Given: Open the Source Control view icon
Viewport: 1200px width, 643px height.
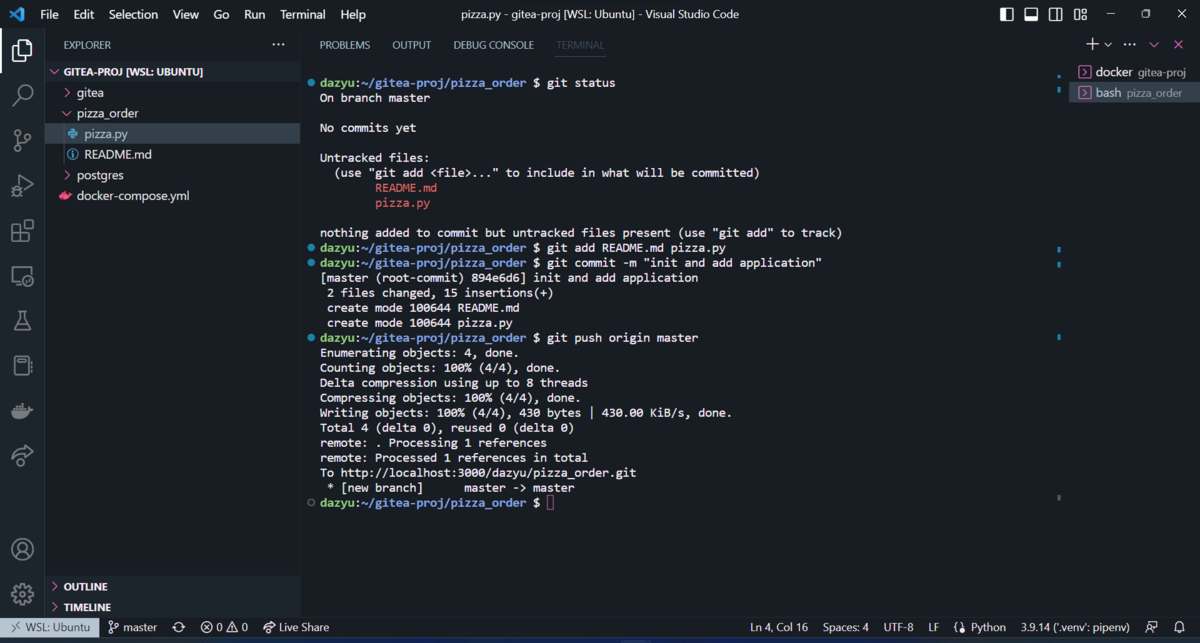Looking at the screenshot, I should pyautogui.click(x=22, y=140).
